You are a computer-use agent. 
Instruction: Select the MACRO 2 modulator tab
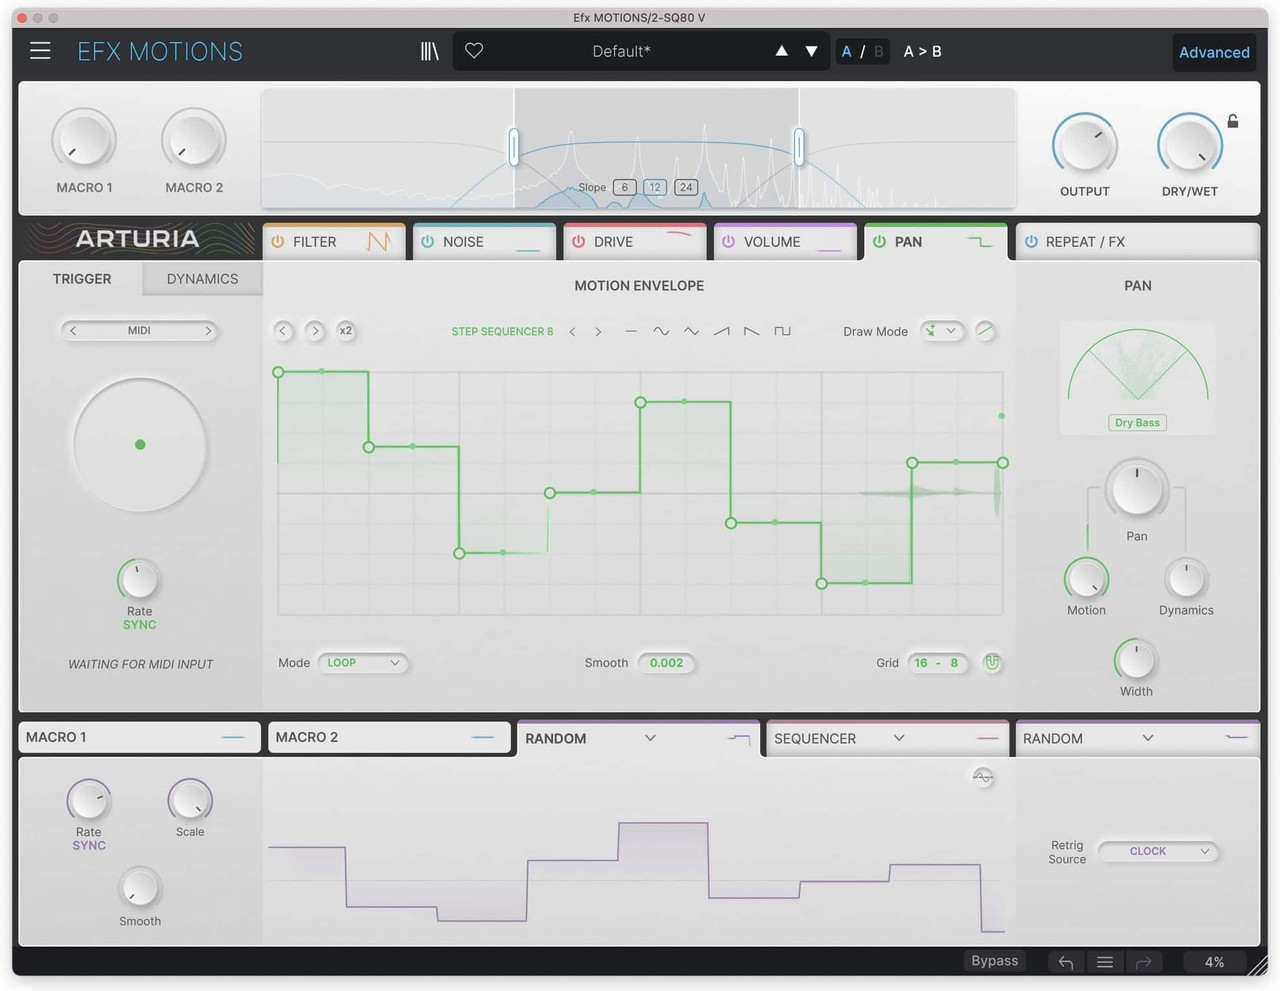389,737
